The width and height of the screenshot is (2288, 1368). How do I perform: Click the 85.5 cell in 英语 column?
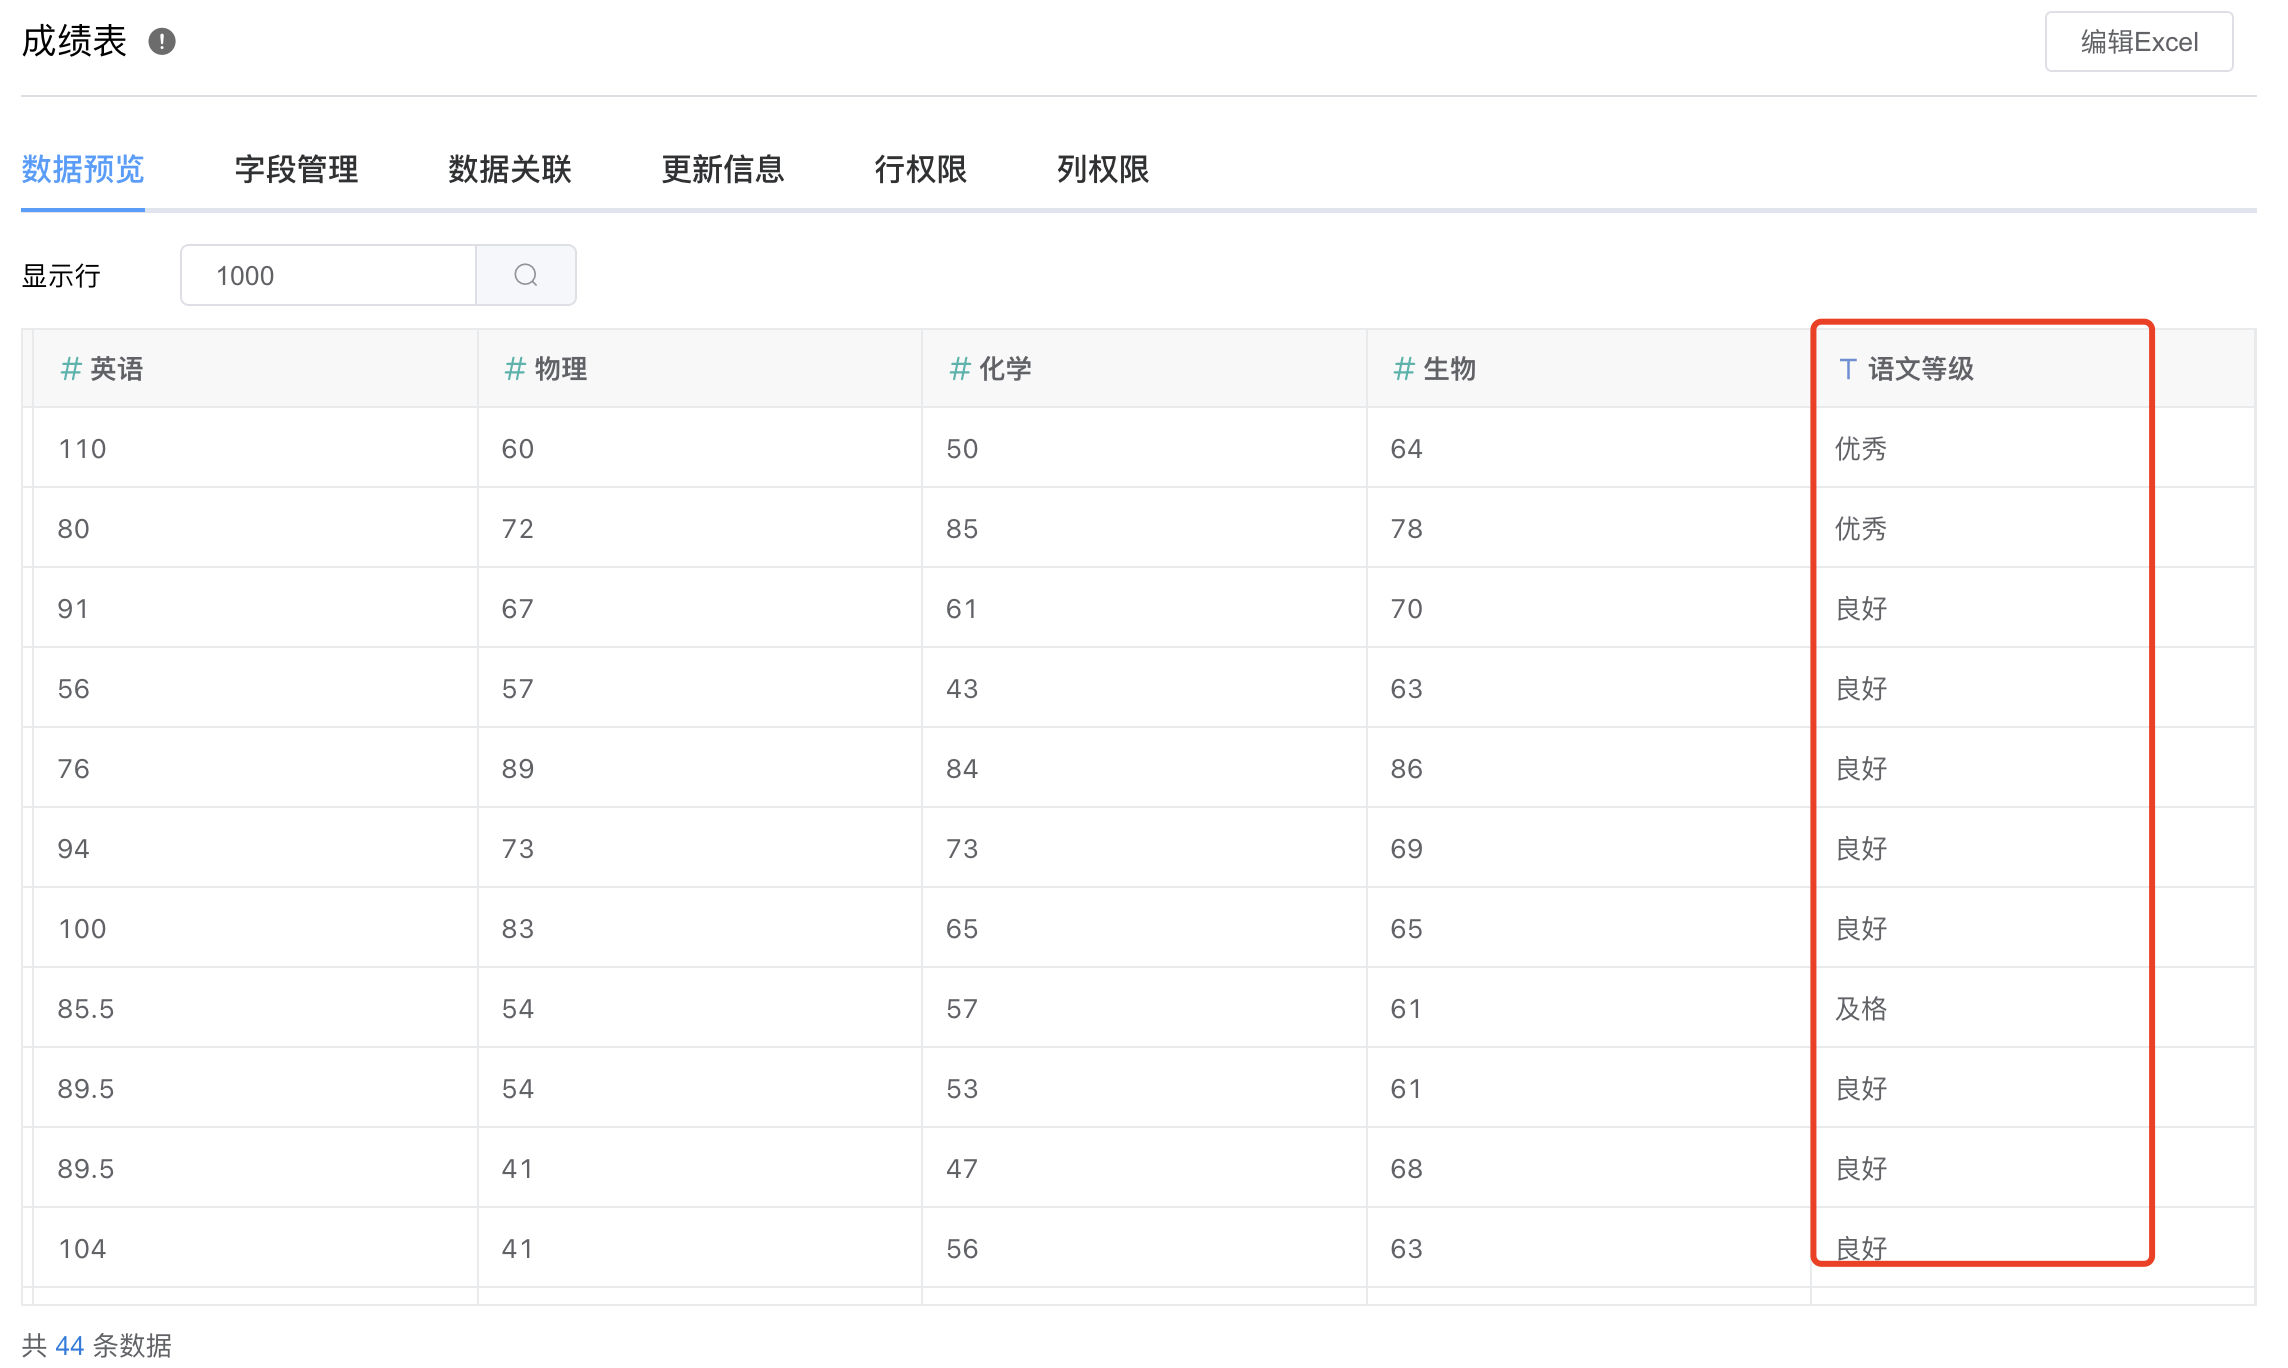pyautogui.click(x=86, y=1008)
